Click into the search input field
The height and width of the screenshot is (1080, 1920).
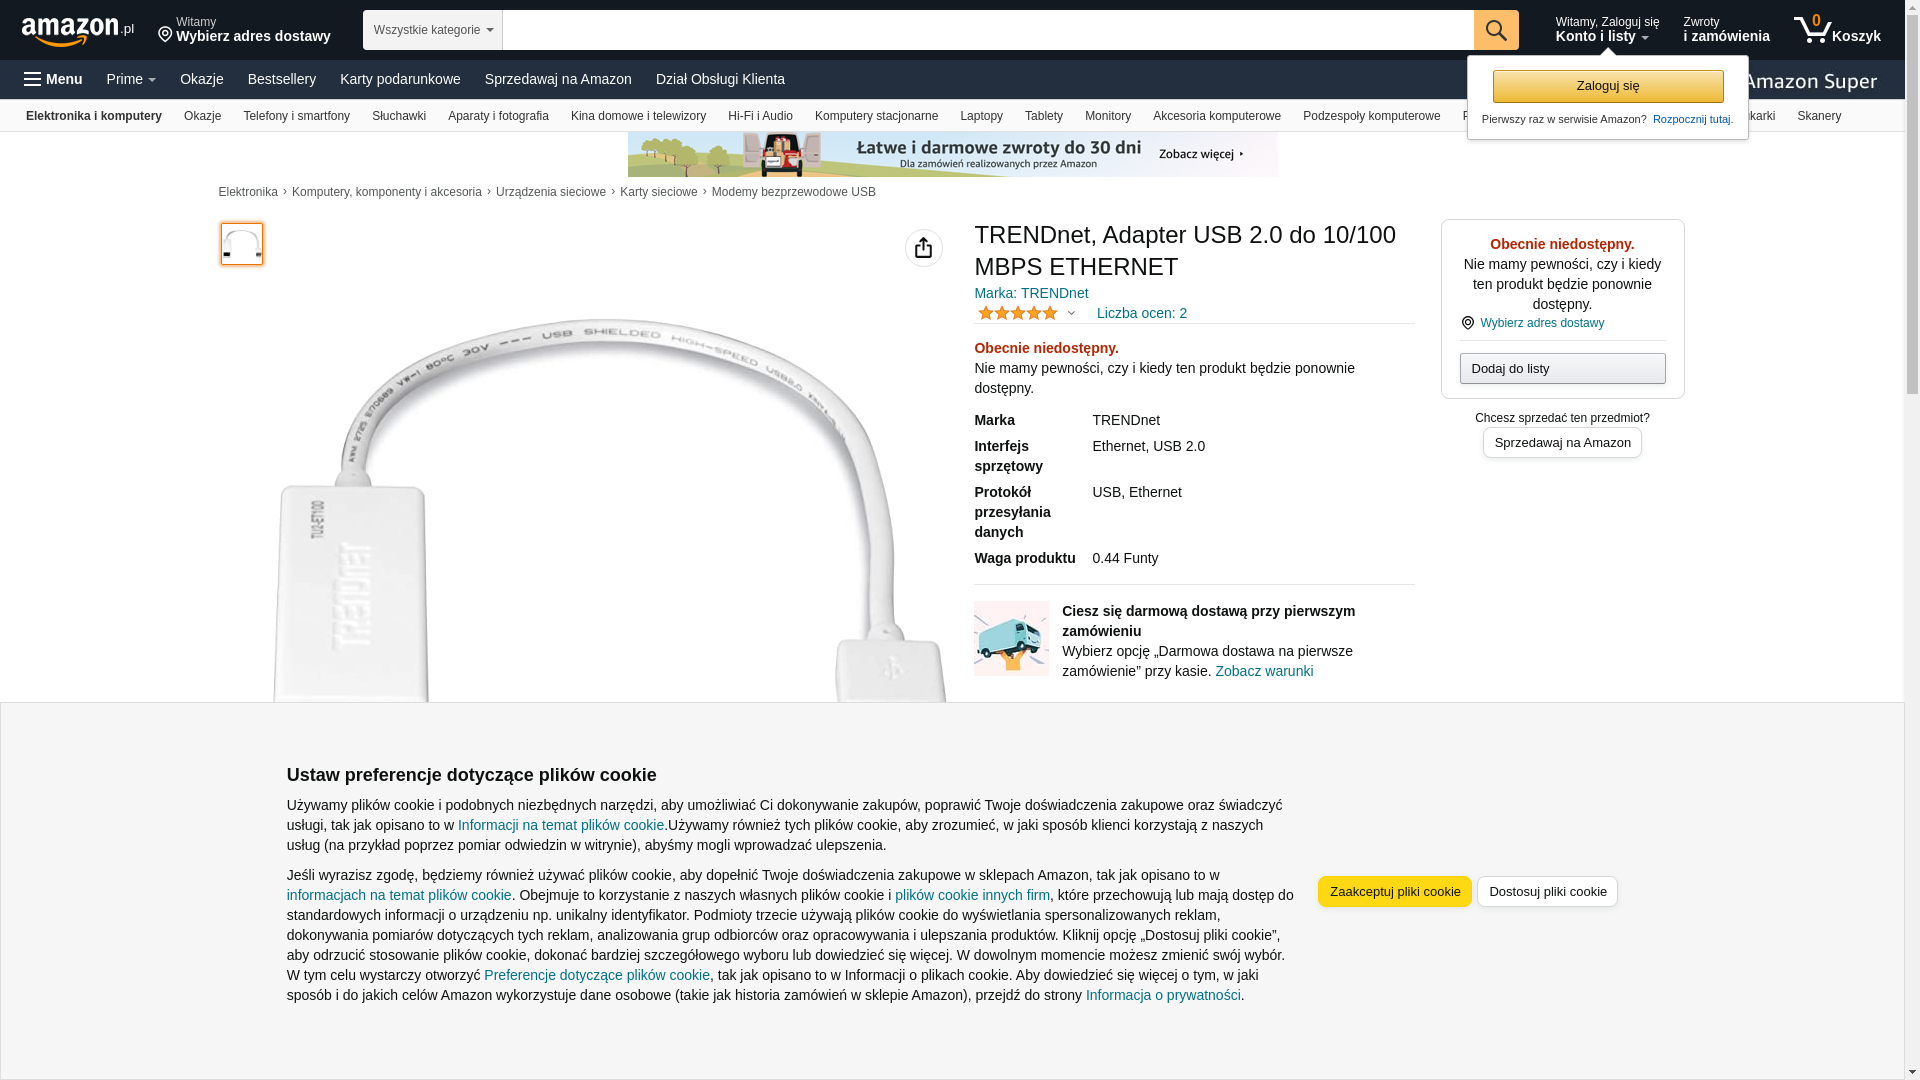(988, 30)
